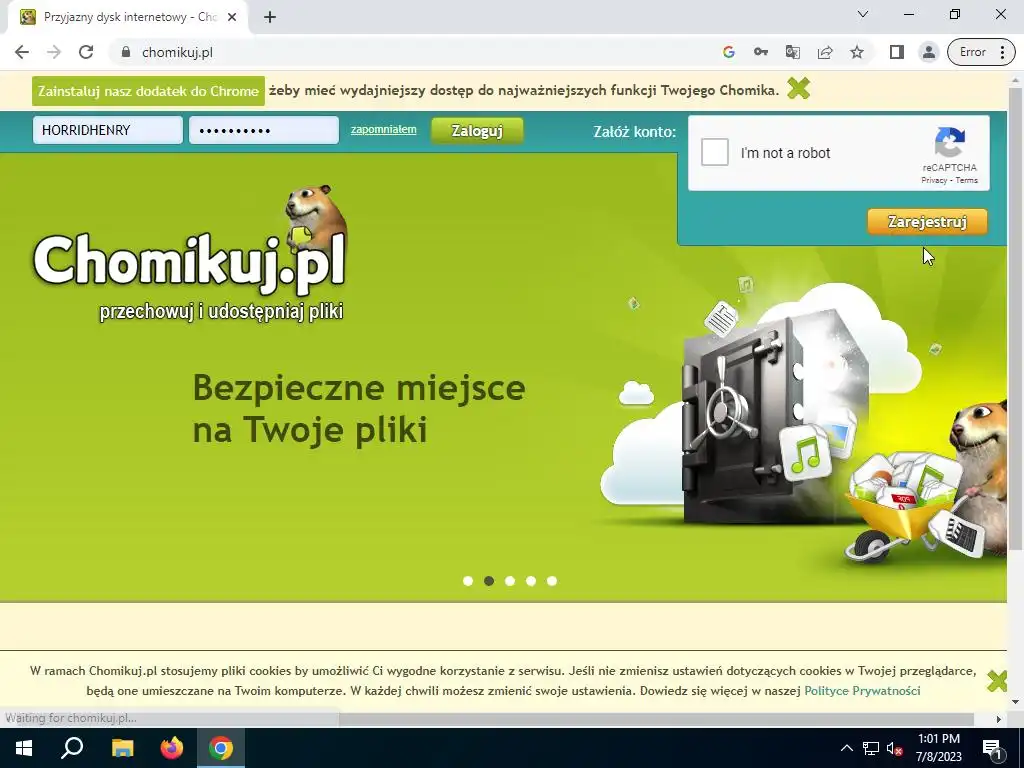Dismiss the Chrome add-on banner

[x=798, y=89]
